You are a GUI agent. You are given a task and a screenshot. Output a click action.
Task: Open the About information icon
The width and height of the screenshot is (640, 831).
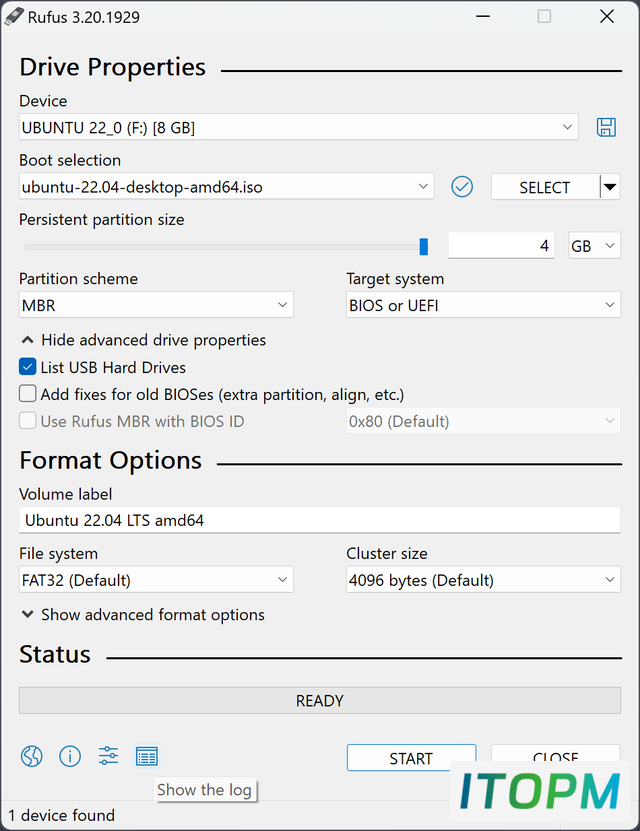point(70,756)
